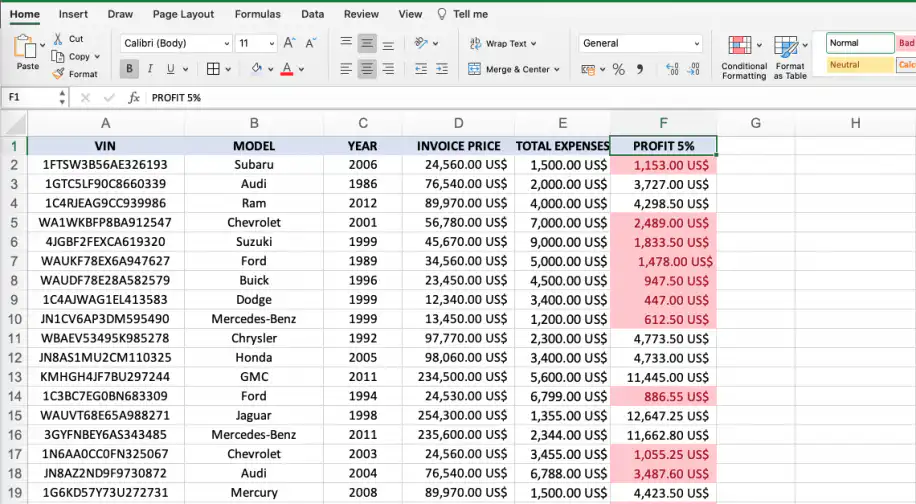This screenshot has height=504, width=916.
Task: Increase indent
Action: click(x=442, y=69)
